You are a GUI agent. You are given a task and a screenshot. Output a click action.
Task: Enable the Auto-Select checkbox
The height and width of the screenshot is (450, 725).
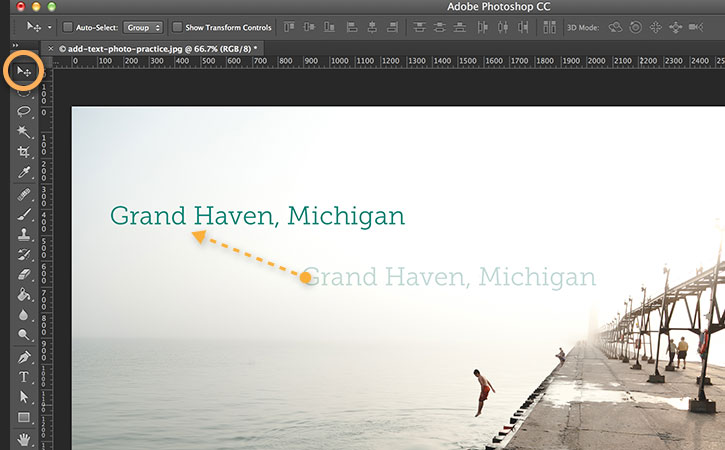point(67,27)
